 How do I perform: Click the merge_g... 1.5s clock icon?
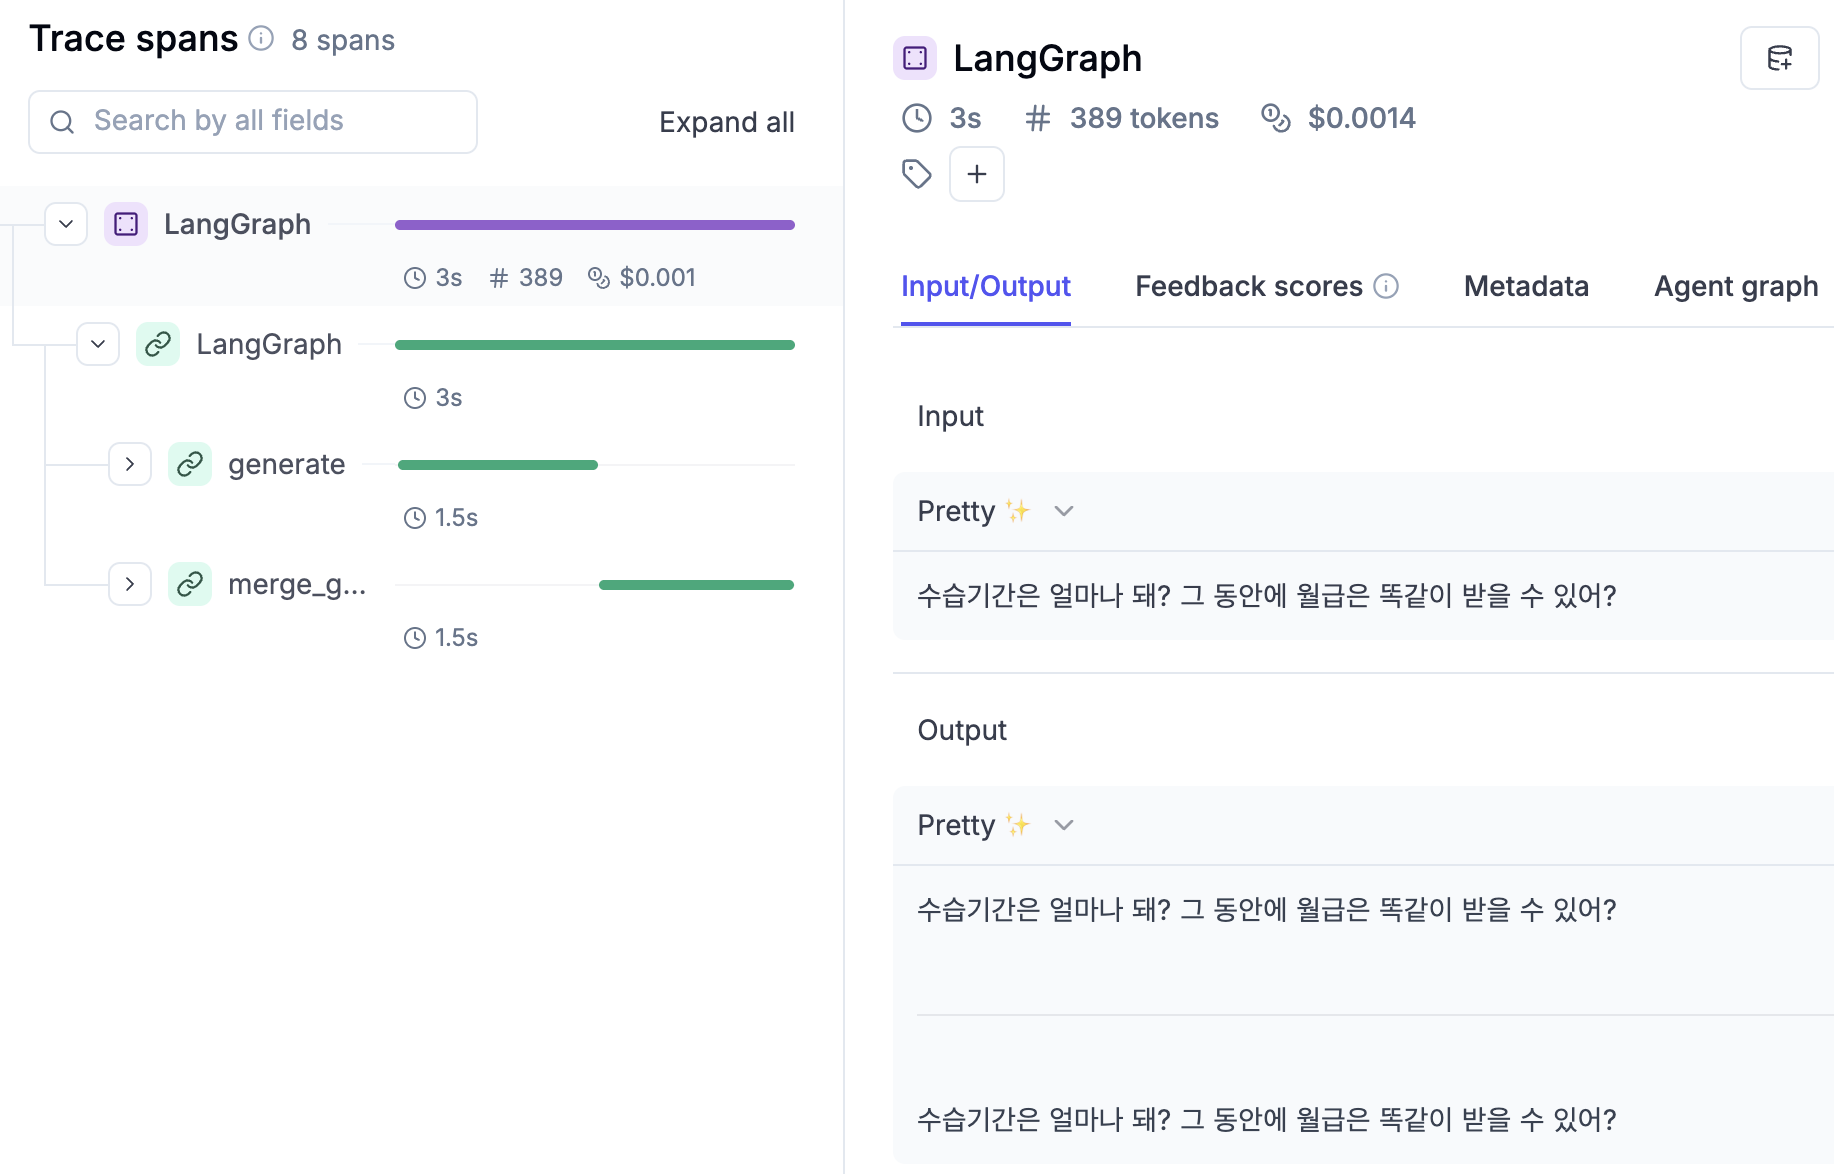tap(415, 638)
